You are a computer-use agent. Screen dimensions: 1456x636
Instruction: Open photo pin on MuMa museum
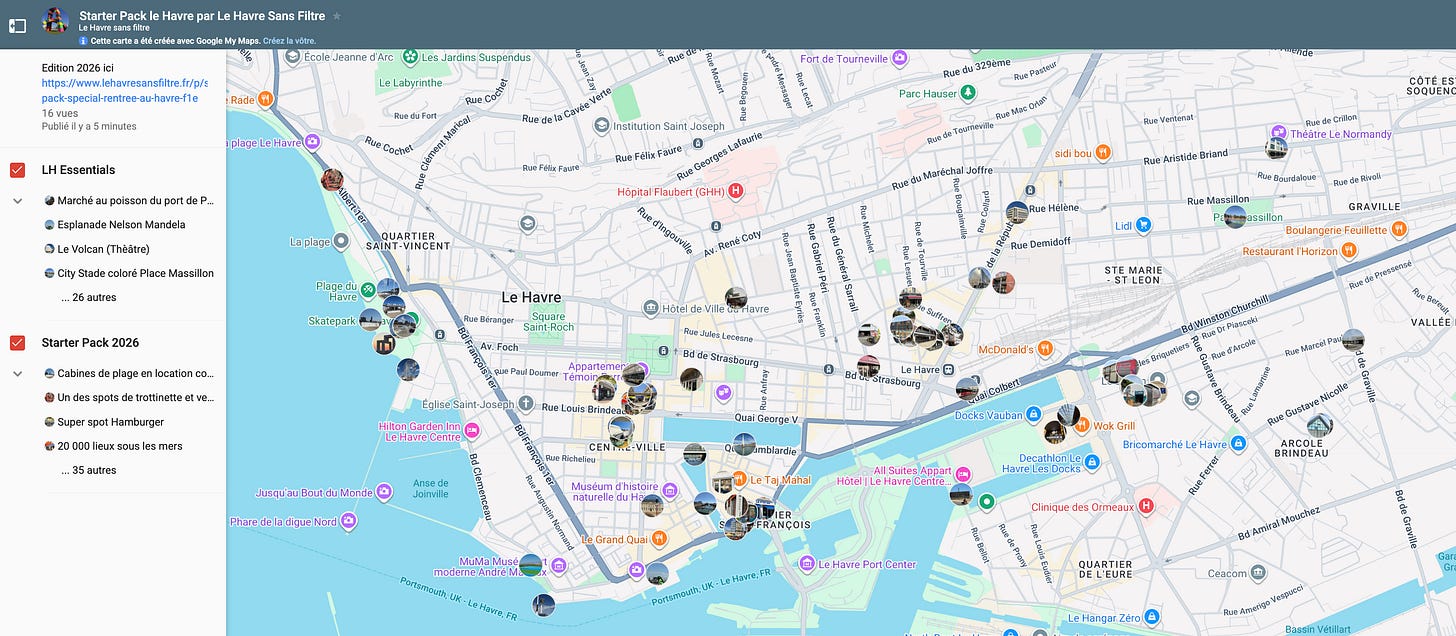531,566
